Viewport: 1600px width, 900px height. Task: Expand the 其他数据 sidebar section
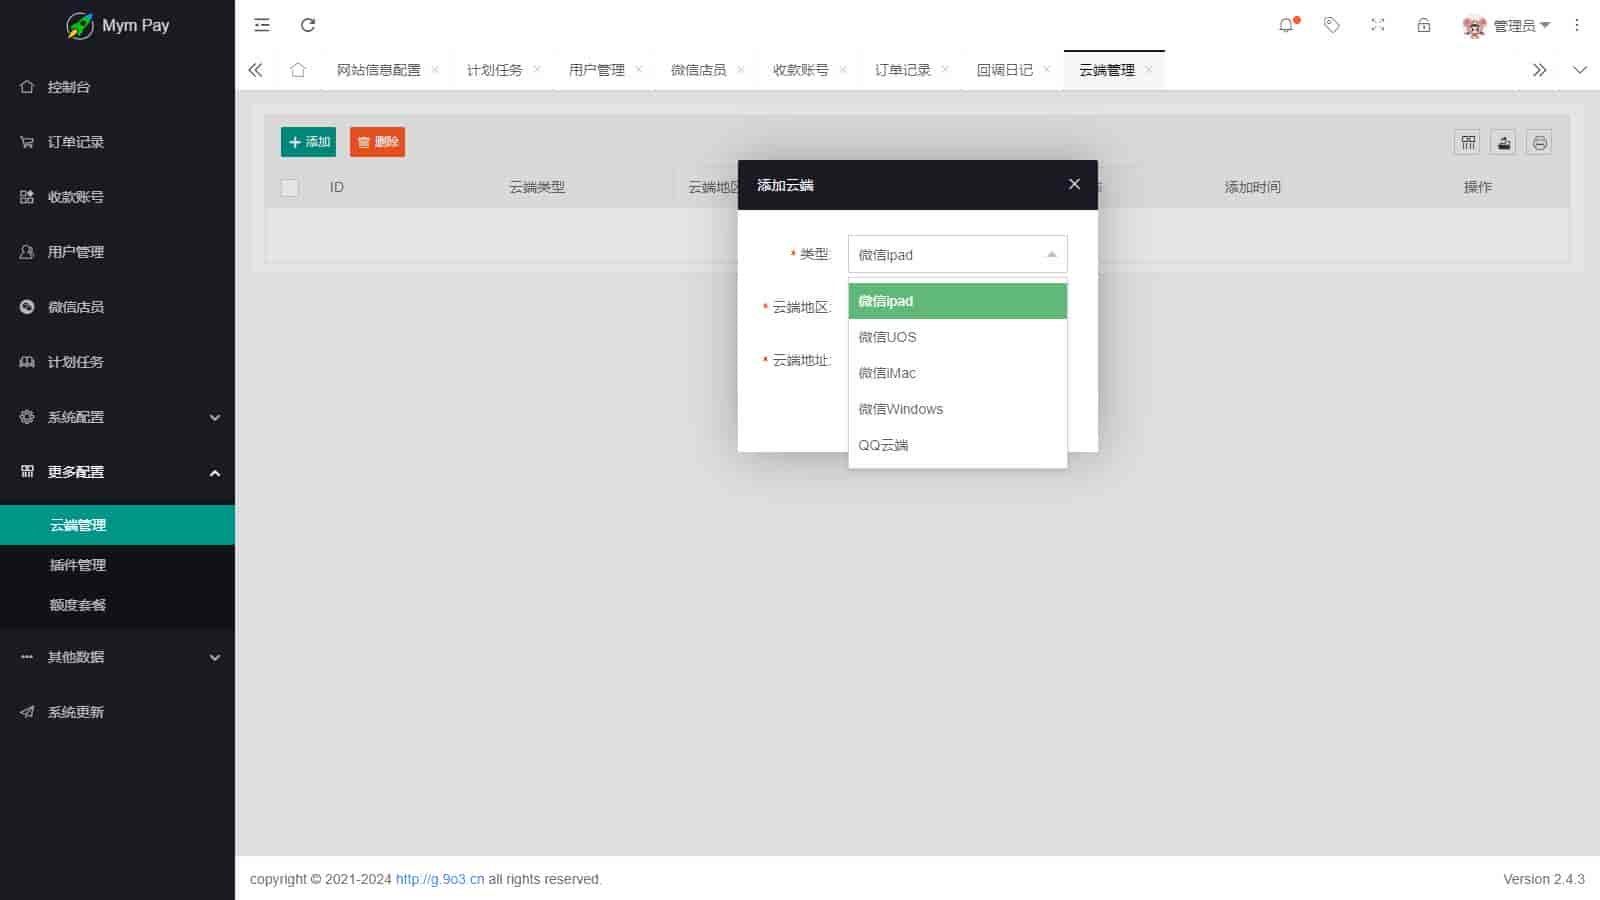click(x=117, y=657)
